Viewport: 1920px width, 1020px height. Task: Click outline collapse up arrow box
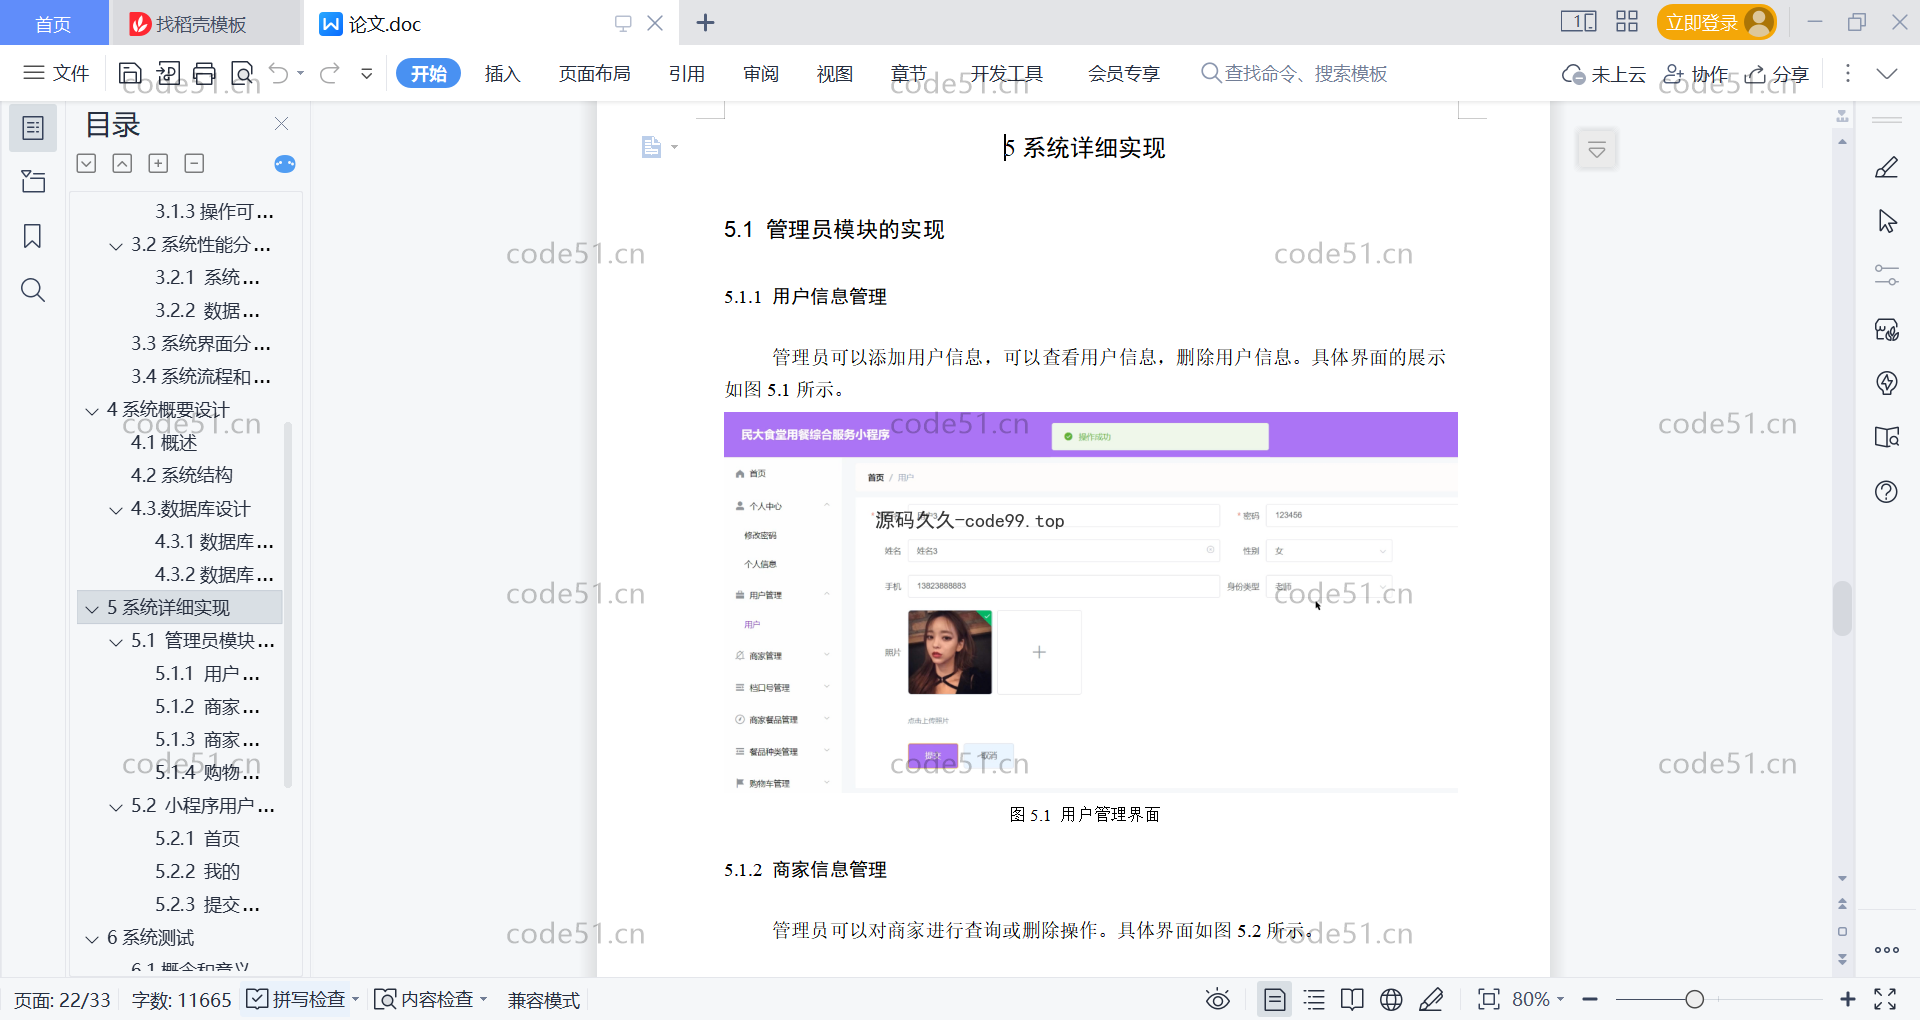coord(122,163)
